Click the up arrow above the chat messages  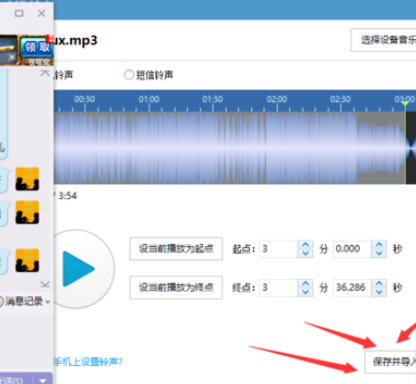[x=45, y=73]
